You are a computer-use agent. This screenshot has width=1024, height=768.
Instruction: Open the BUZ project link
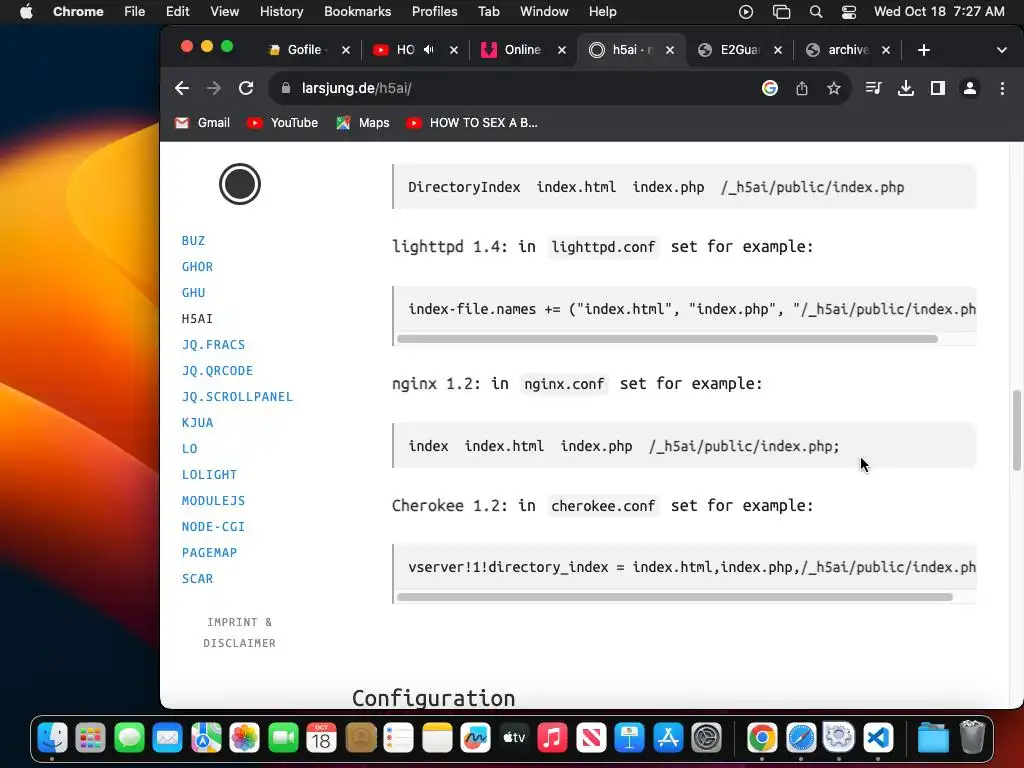click(x=193, y=240)
